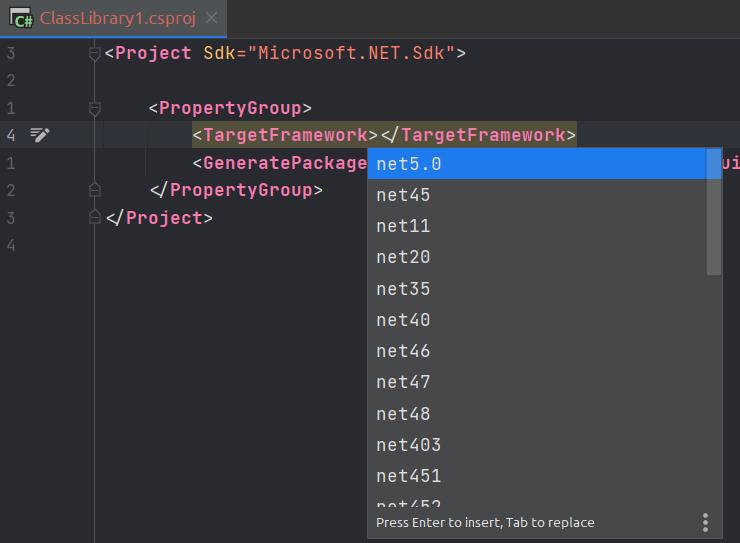The width and height of the screenshot is (740, 543).
Task: Select the net451 completion entry
Action: coord(408,476)
